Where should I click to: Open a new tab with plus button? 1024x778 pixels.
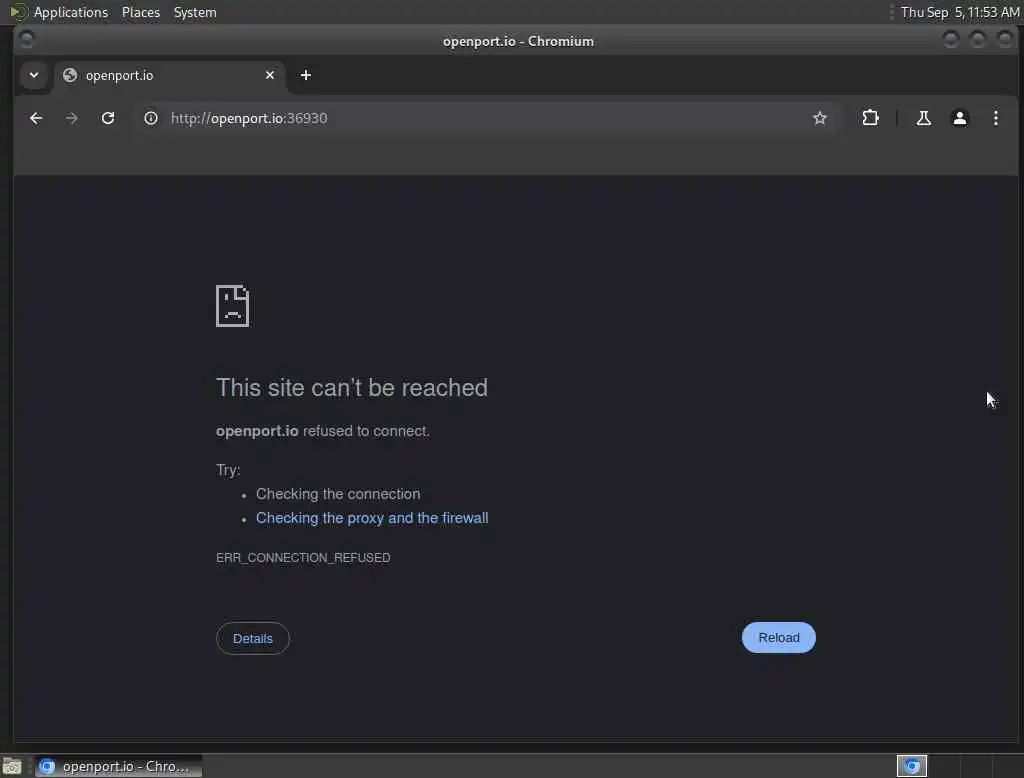306,75
